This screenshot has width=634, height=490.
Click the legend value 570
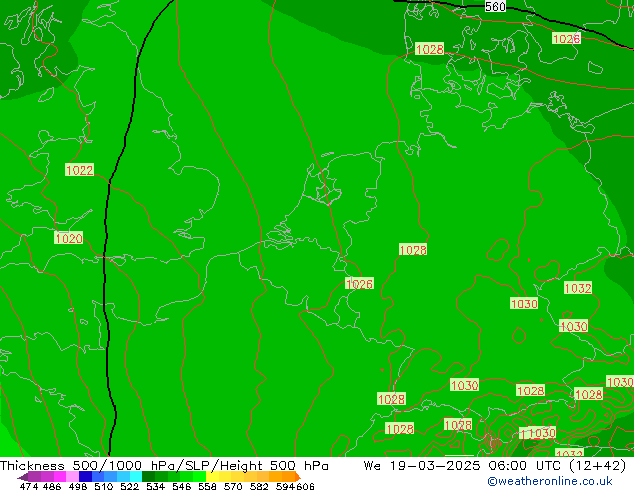pyautogui.click(x=233, y=486)
